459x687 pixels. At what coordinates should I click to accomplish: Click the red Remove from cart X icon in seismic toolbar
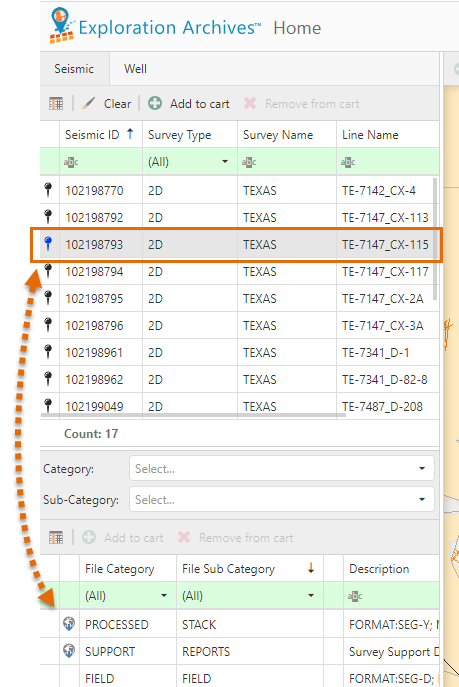[250, 103]
